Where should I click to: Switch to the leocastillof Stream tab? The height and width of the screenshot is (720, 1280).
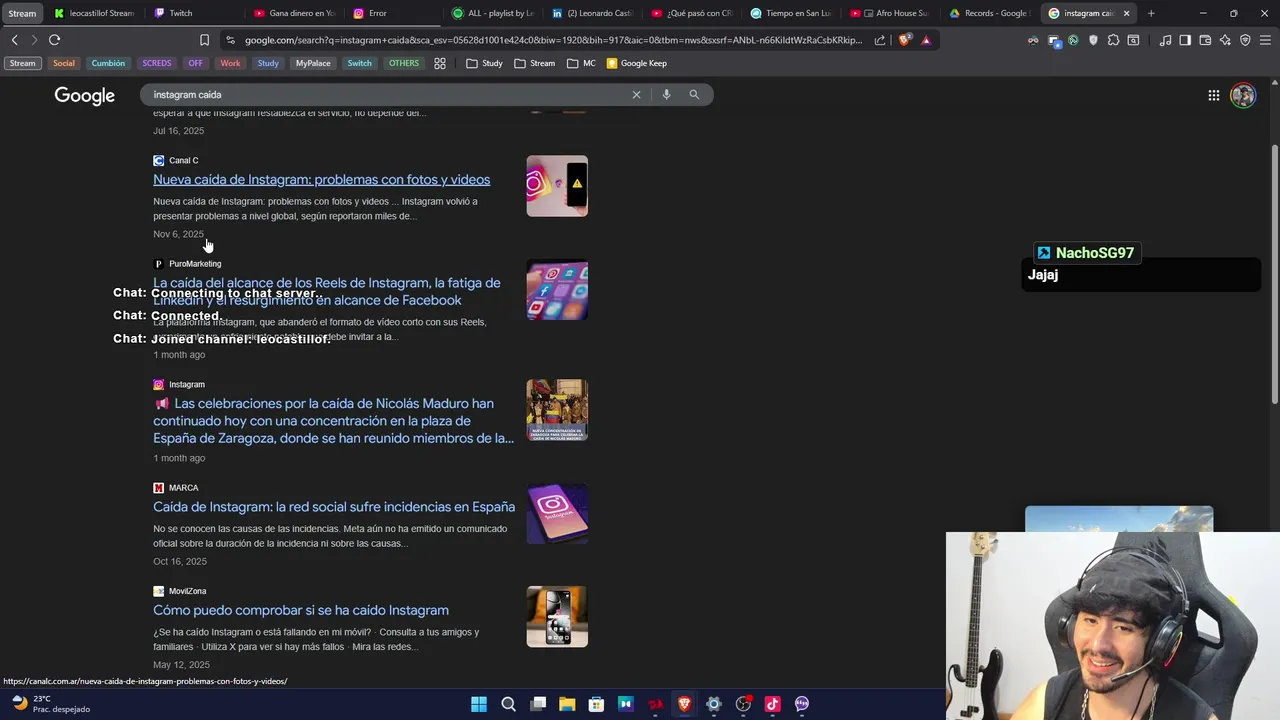tap(93, 13)
